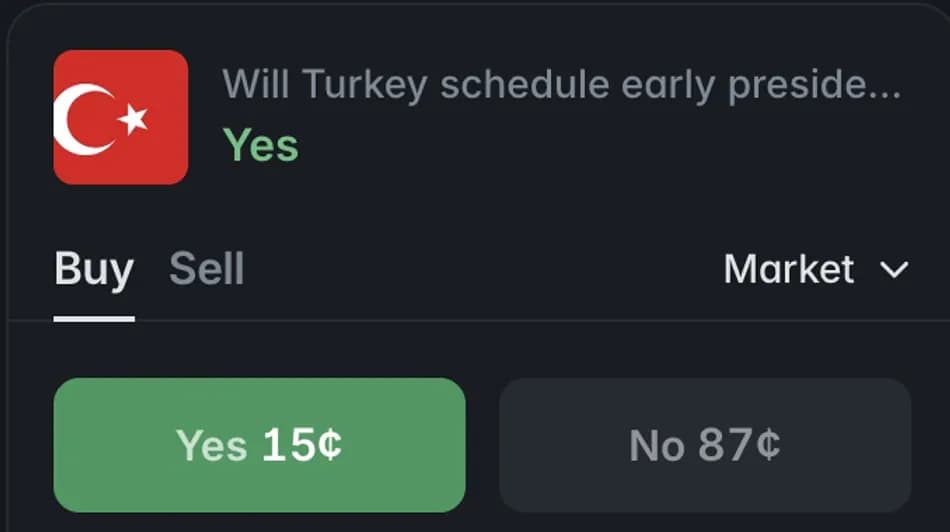Click the red flag thumbnail image
Viewport: 950px width, 532px height.
(121, 118)
